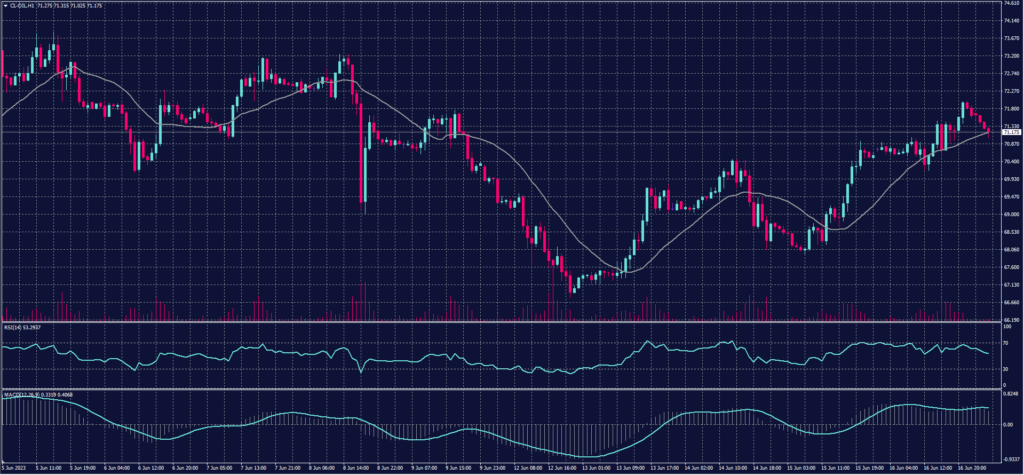
Task: Click the 66.190 bottom price axis label
Action: click(1011, 320)
